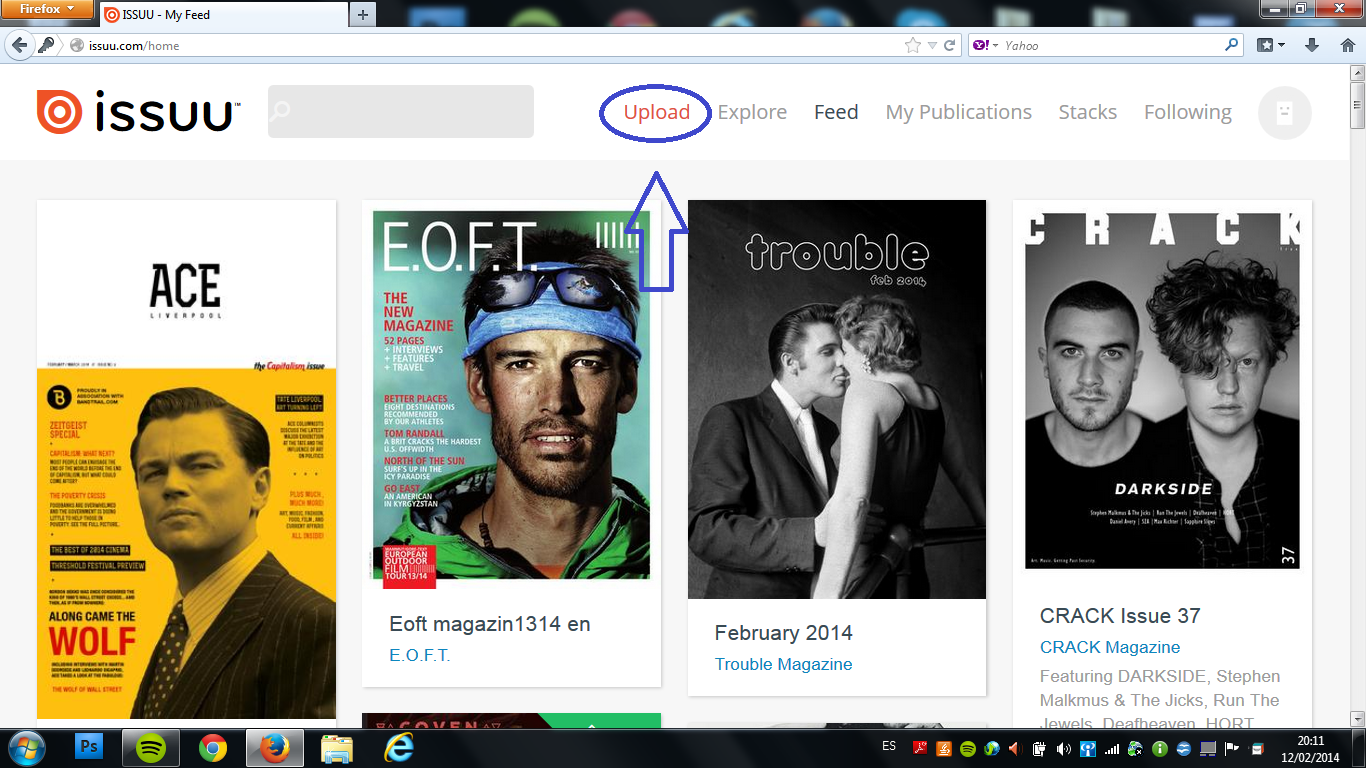This screenshot has height=768, width=1366.
Task: Switch to Firefox in the taskbar
Action: point(273,748)
